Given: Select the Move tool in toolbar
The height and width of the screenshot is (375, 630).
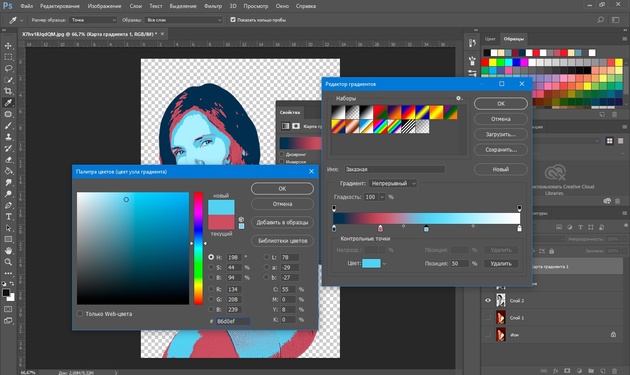Looking at the screenshot, I should pos(8,46).
